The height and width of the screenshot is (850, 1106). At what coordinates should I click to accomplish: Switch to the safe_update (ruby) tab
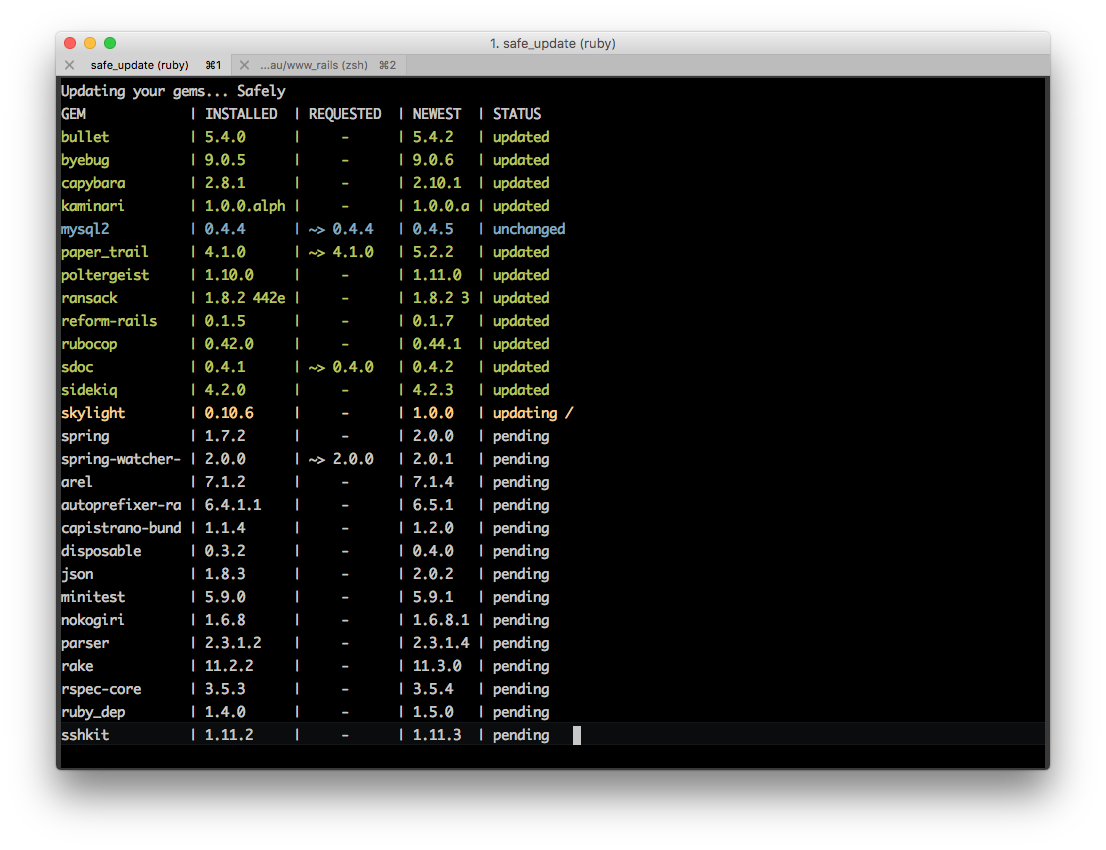(x=145, y=65)
